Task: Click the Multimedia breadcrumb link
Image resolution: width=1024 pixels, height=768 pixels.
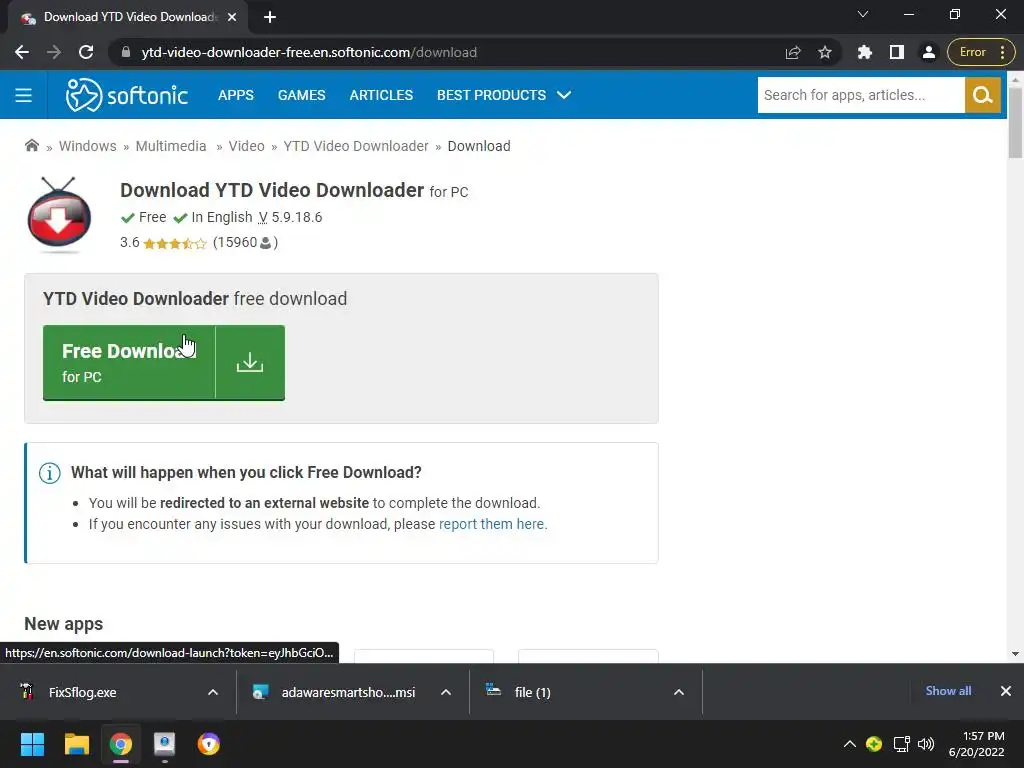Action: [170, 146]
